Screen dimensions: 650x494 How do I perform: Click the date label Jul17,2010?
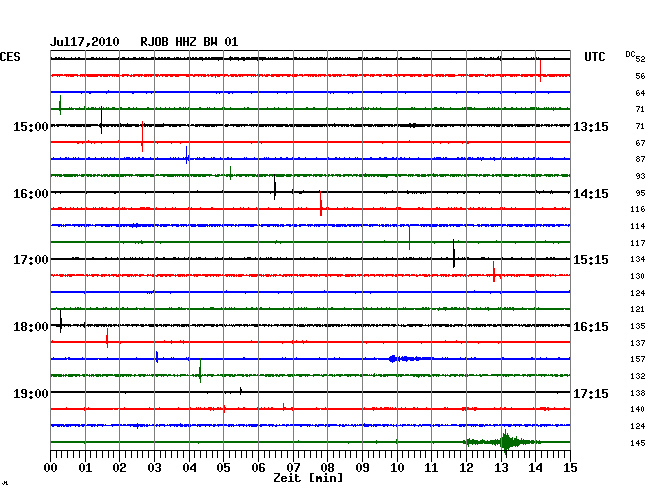pyautogui.click(x=85, y=42)
